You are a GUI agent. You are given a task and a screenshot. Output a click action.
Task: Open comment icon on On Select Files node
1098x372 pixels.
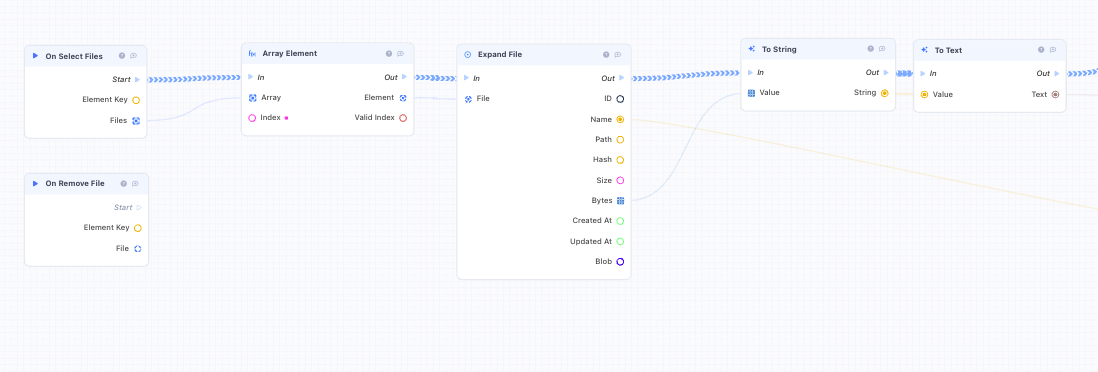[134, 56]
